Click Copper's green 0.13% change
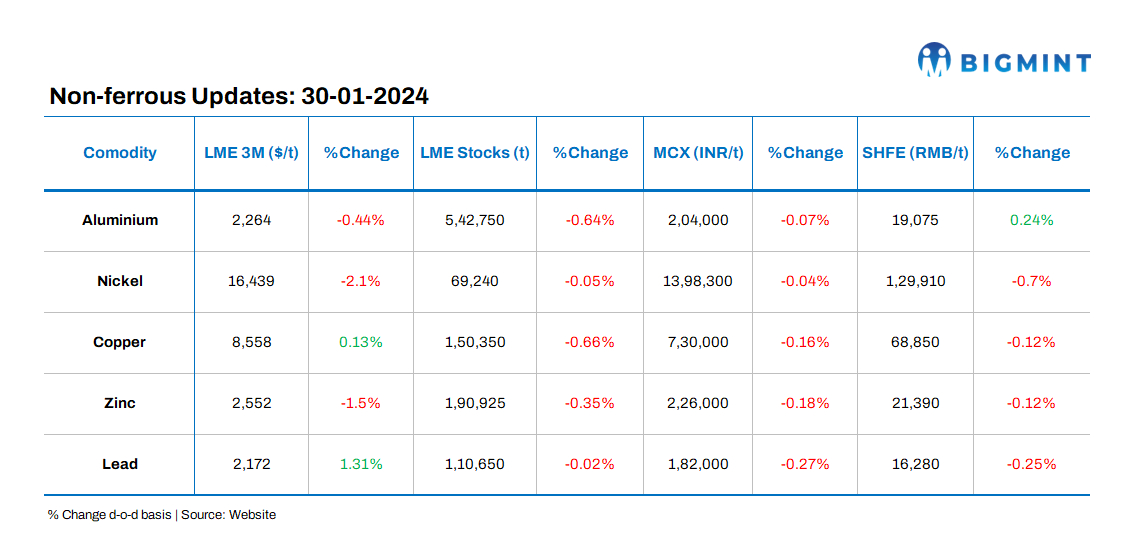 click(361, 342)
